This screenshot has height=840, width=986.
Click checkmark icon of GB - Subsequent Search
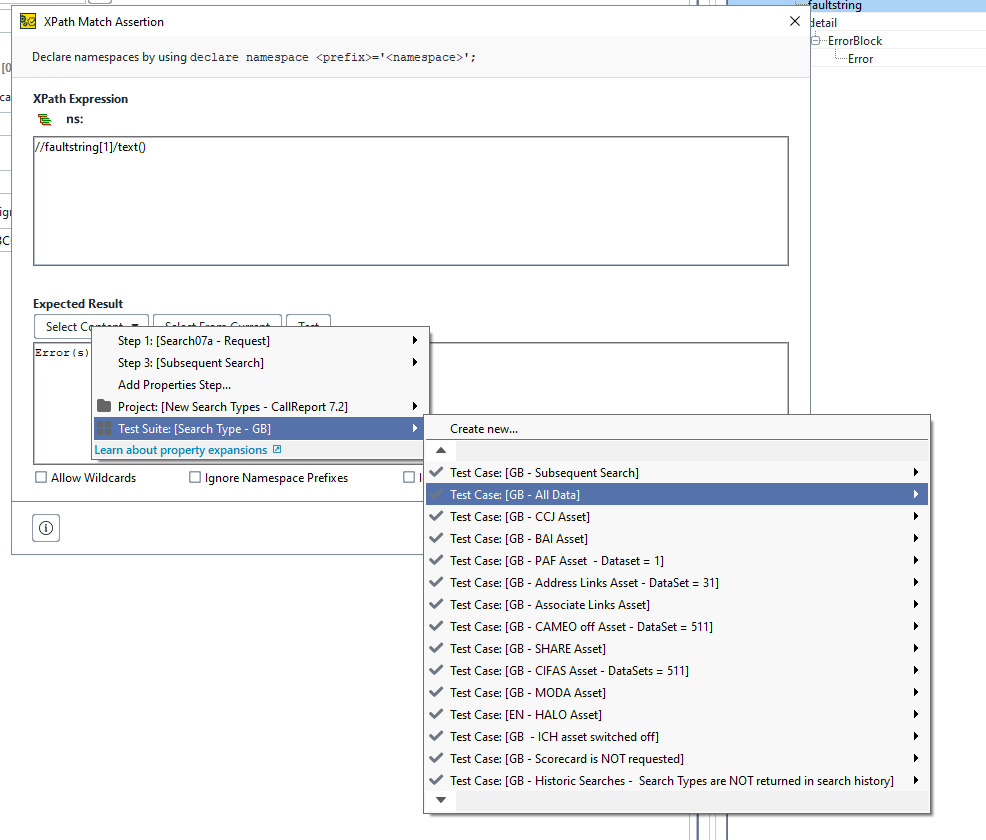coord(436,472)
